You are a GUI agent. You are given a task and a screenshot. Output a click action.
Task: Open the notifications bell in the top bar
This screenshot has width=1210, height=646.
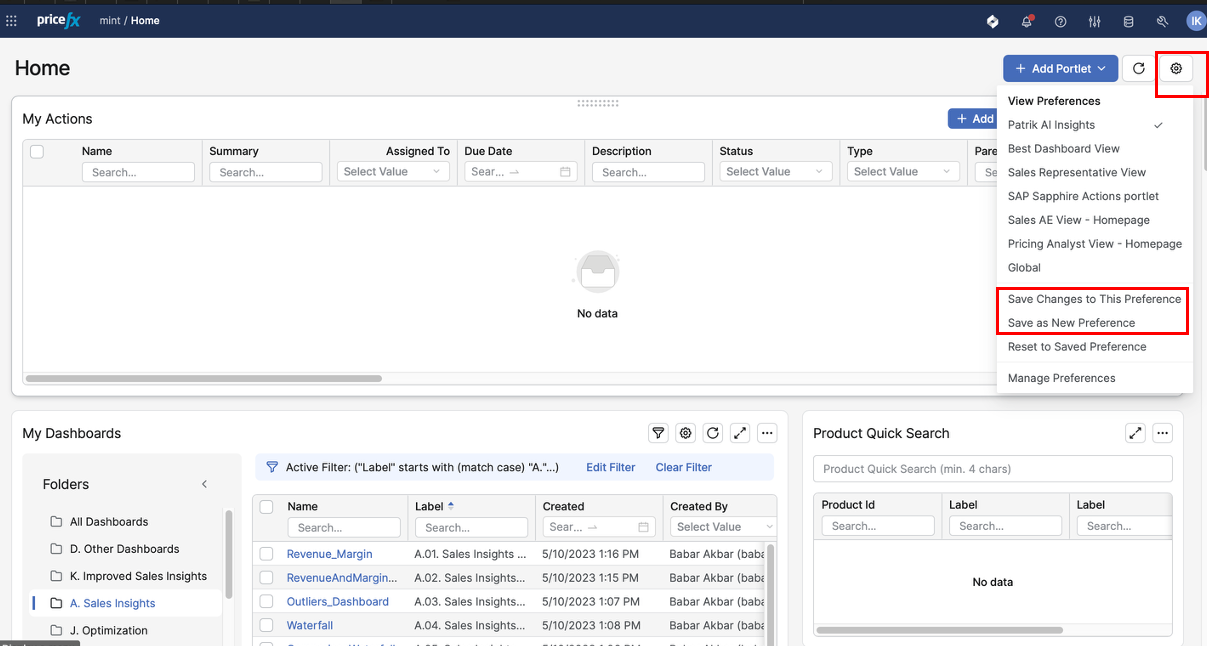tap(1027, 21)
